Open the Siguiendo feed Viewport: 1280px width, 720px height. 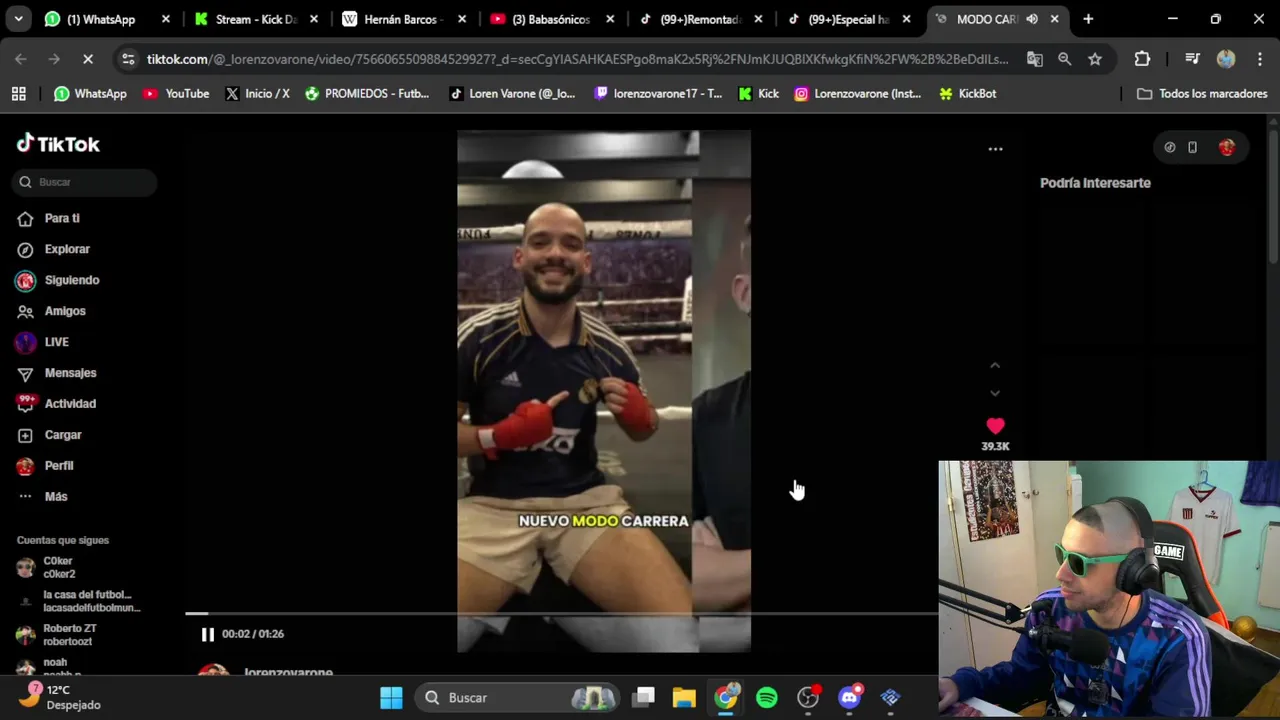pos(57,280)
